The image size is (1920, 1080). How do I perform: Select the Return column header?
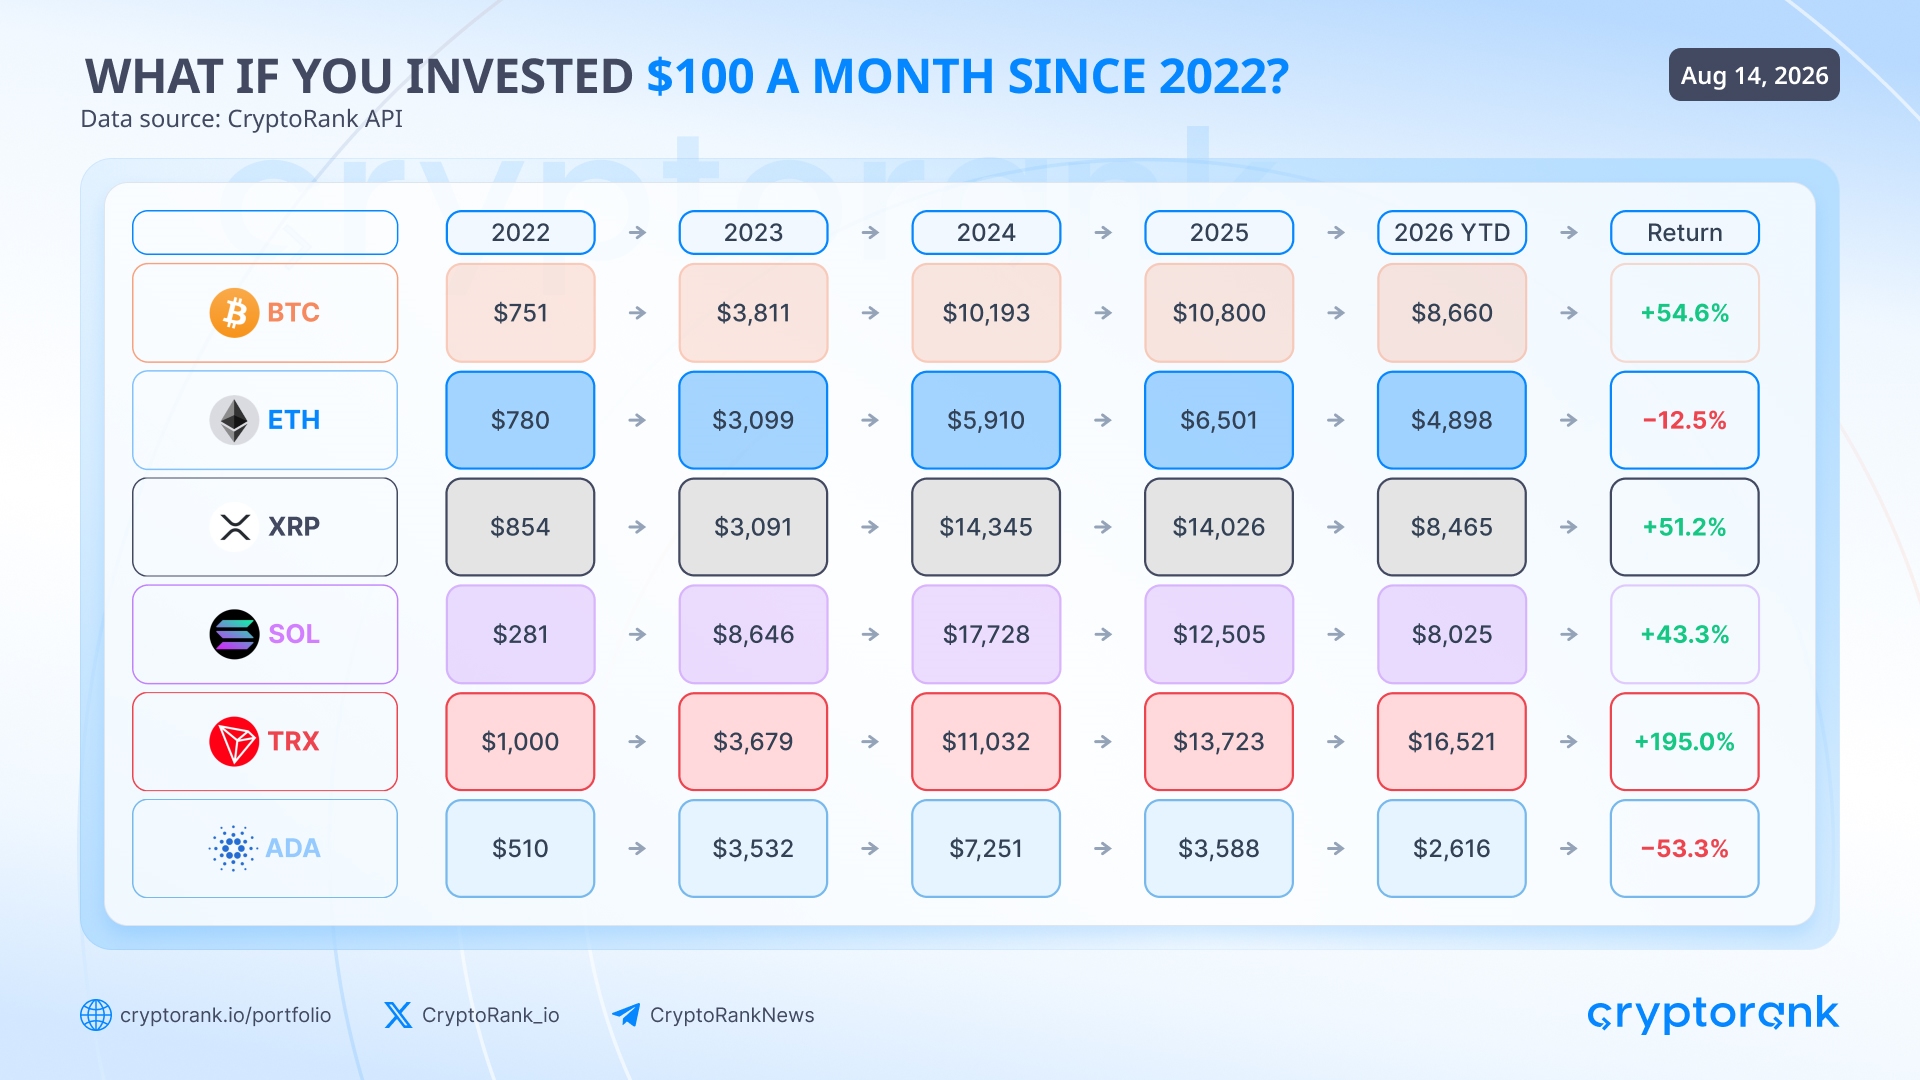point(1685,232)
